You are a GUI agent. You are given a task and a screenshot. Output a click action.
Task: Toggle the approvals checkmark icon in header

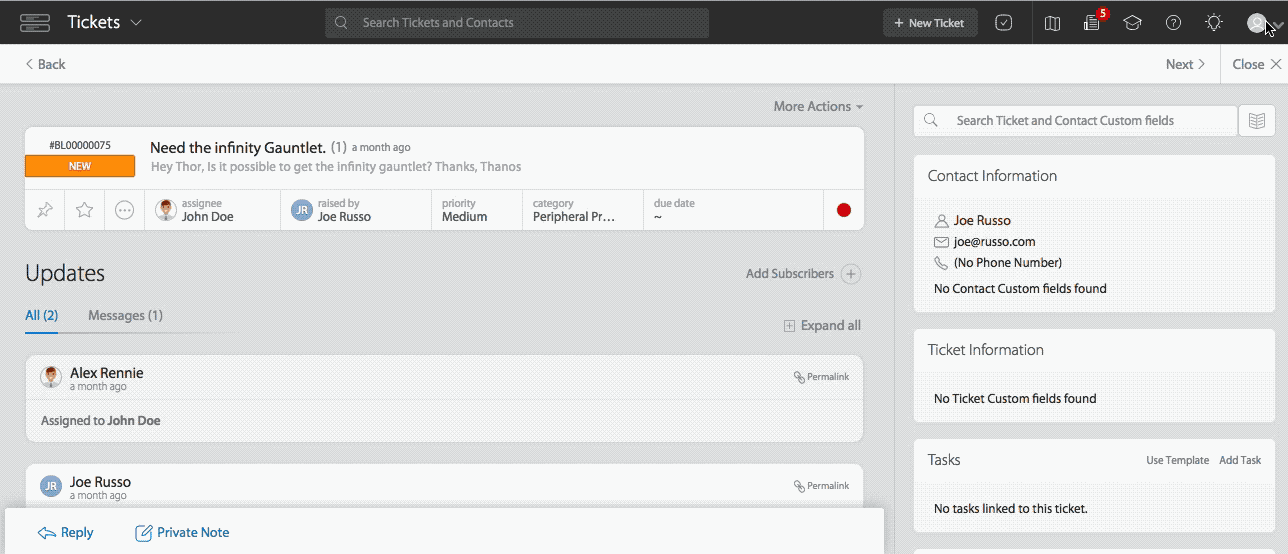(x=1004, y=23)
